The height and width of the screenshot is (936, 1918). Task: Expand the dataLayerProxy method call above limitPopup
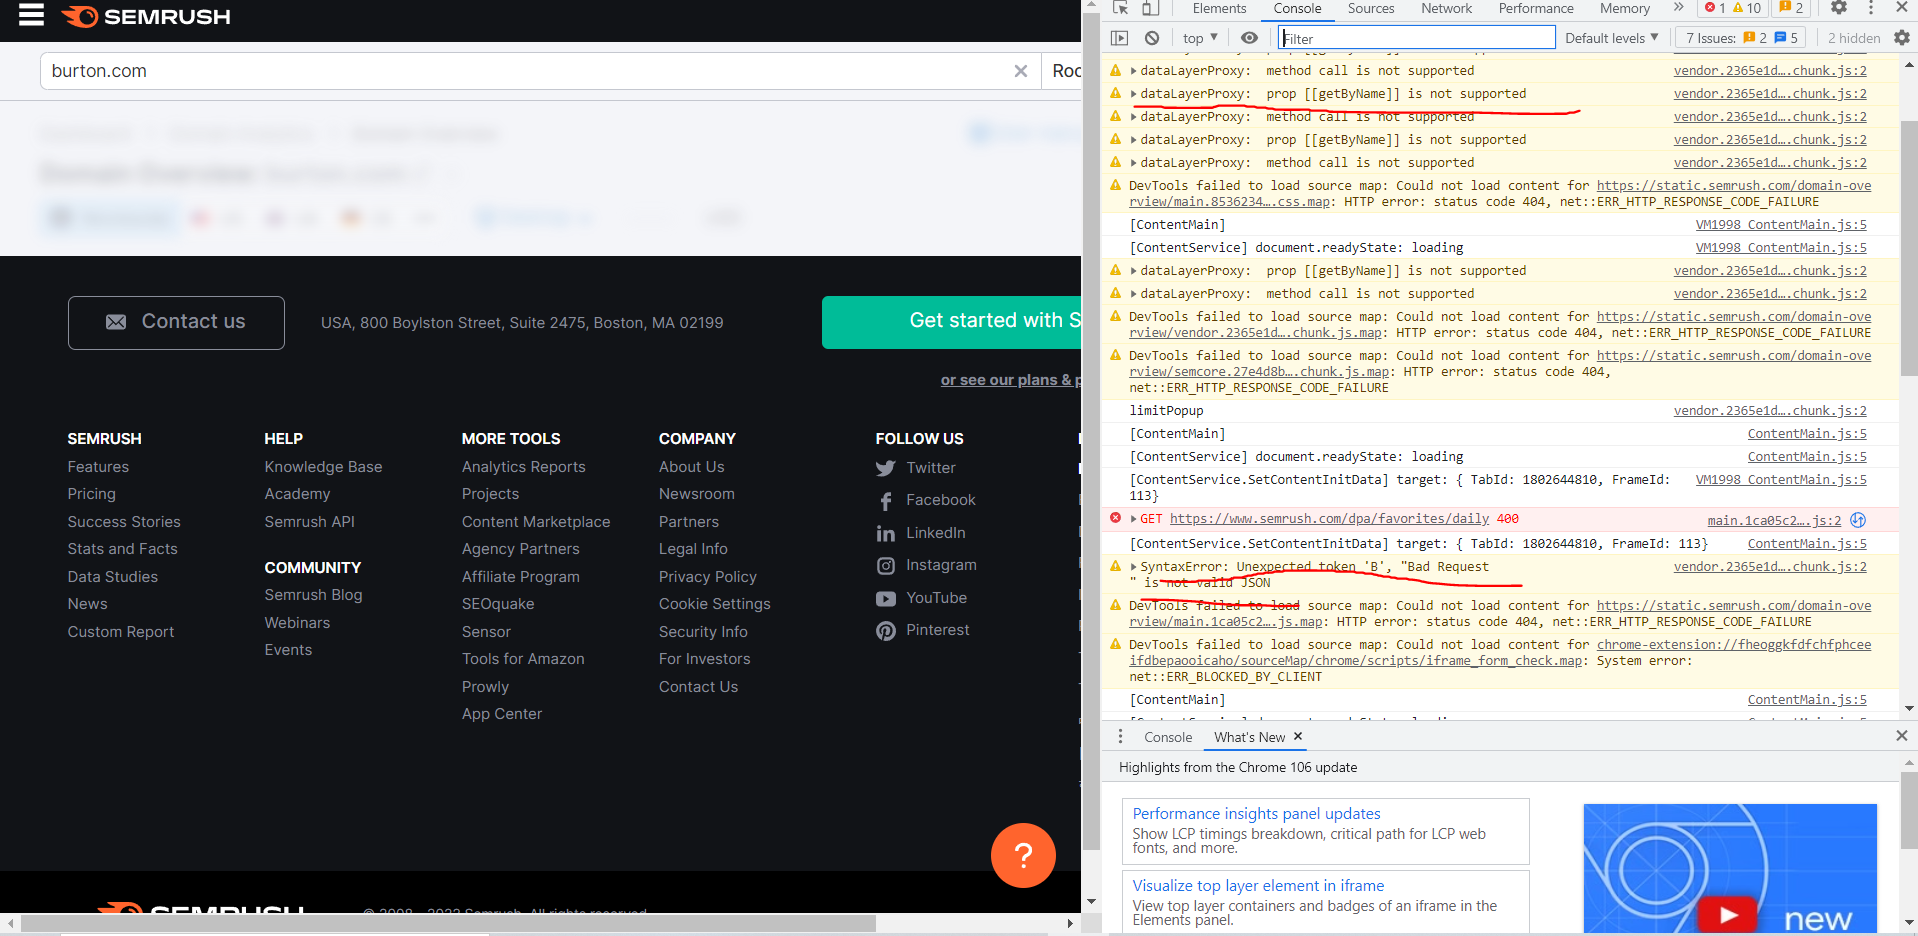[x=1133, y=294]
